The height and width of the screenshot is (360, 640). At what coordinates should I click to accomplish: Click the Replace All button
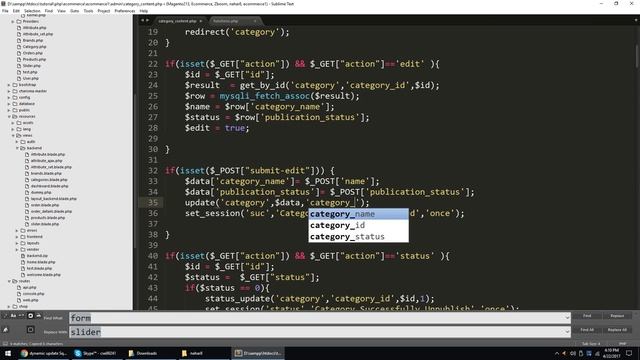pos(617,330)
